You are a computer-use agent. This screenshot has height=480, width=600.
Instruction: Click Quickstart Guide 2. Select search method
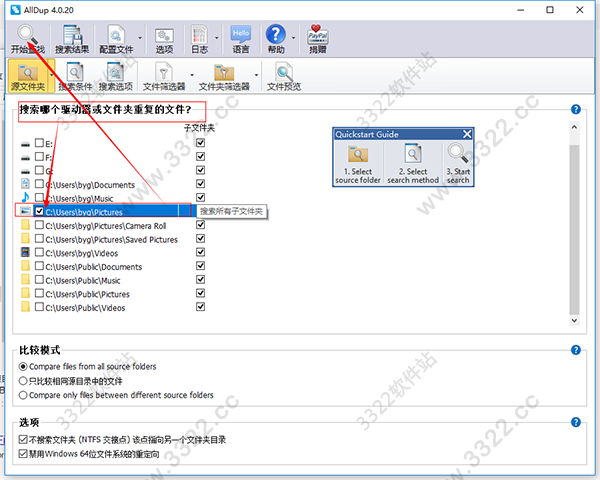(413, 164)
